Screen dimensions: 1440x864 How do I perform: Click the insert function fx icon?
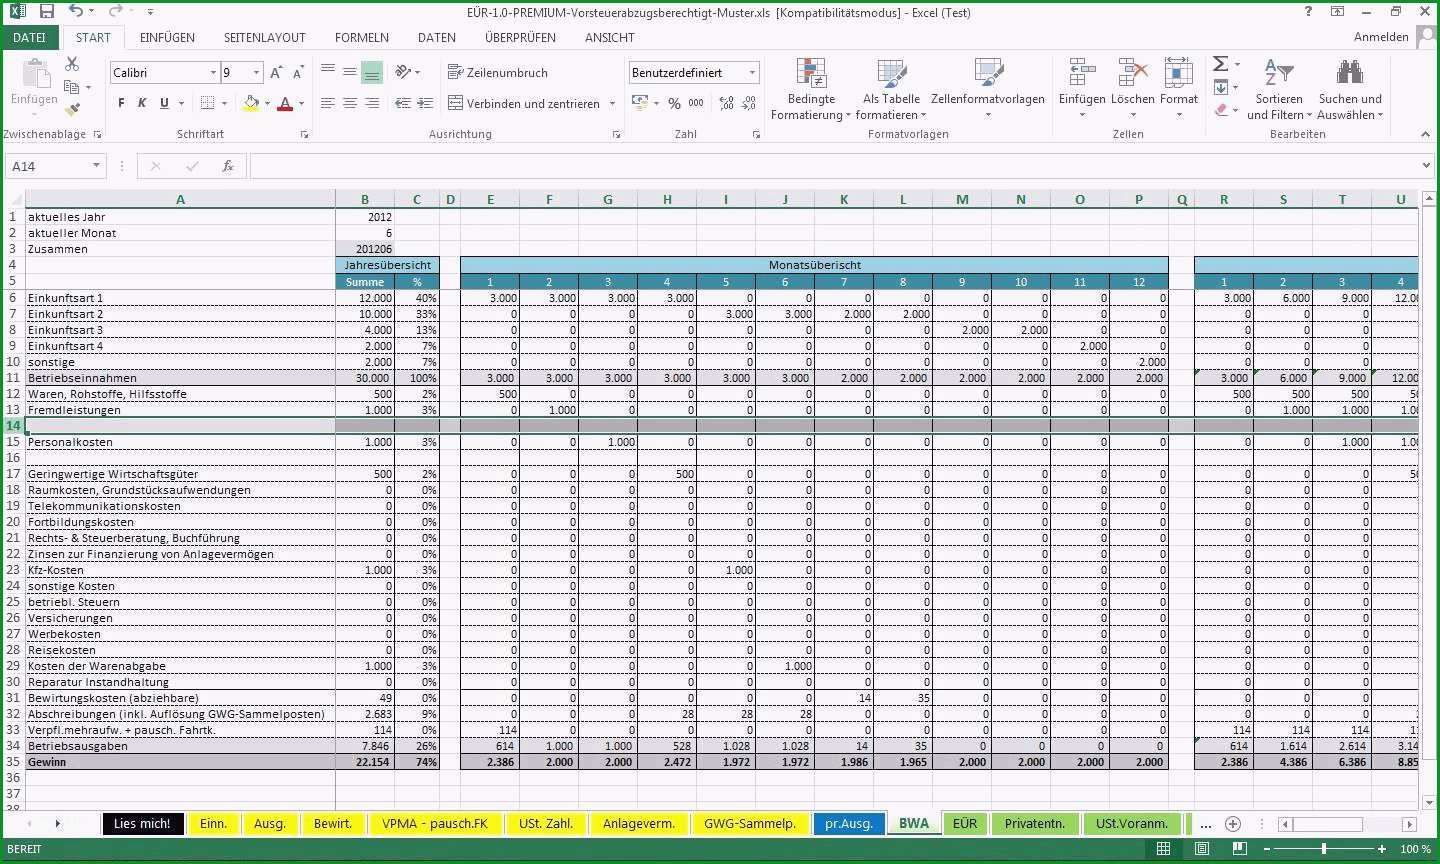[228, 166]
